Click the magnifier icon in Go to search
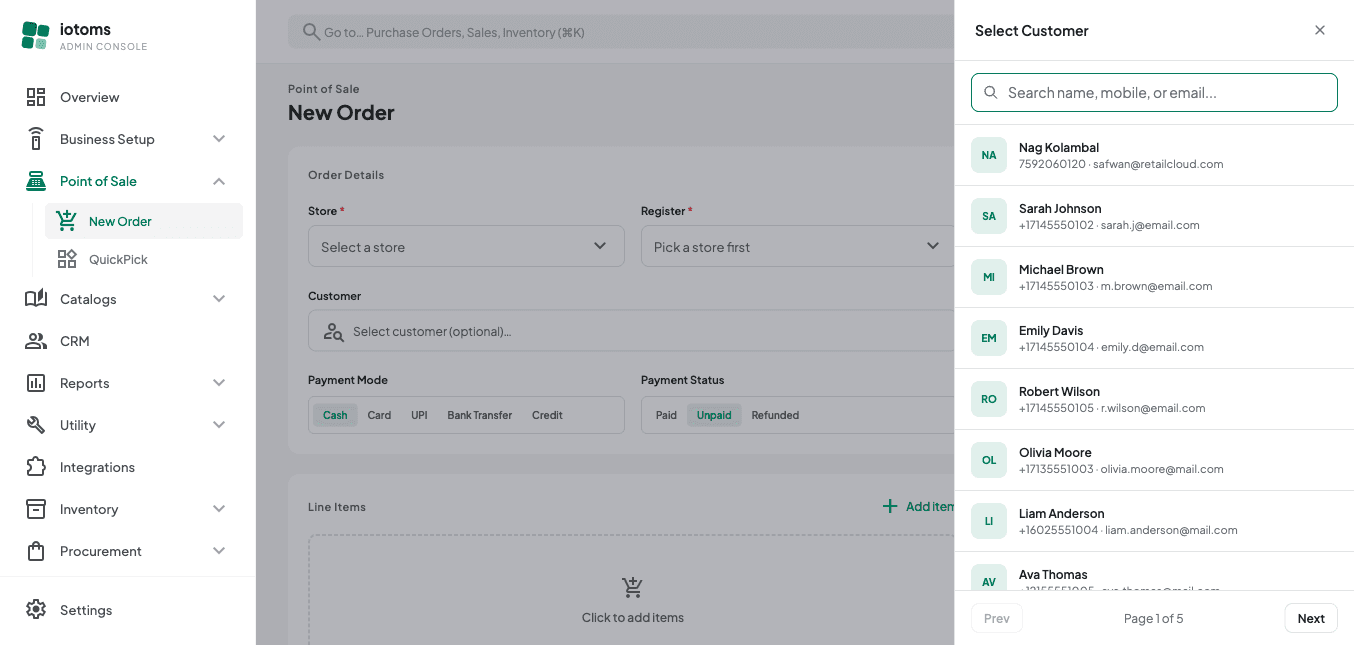Screen dimensions: 1354x645 (x=311, y=32)
